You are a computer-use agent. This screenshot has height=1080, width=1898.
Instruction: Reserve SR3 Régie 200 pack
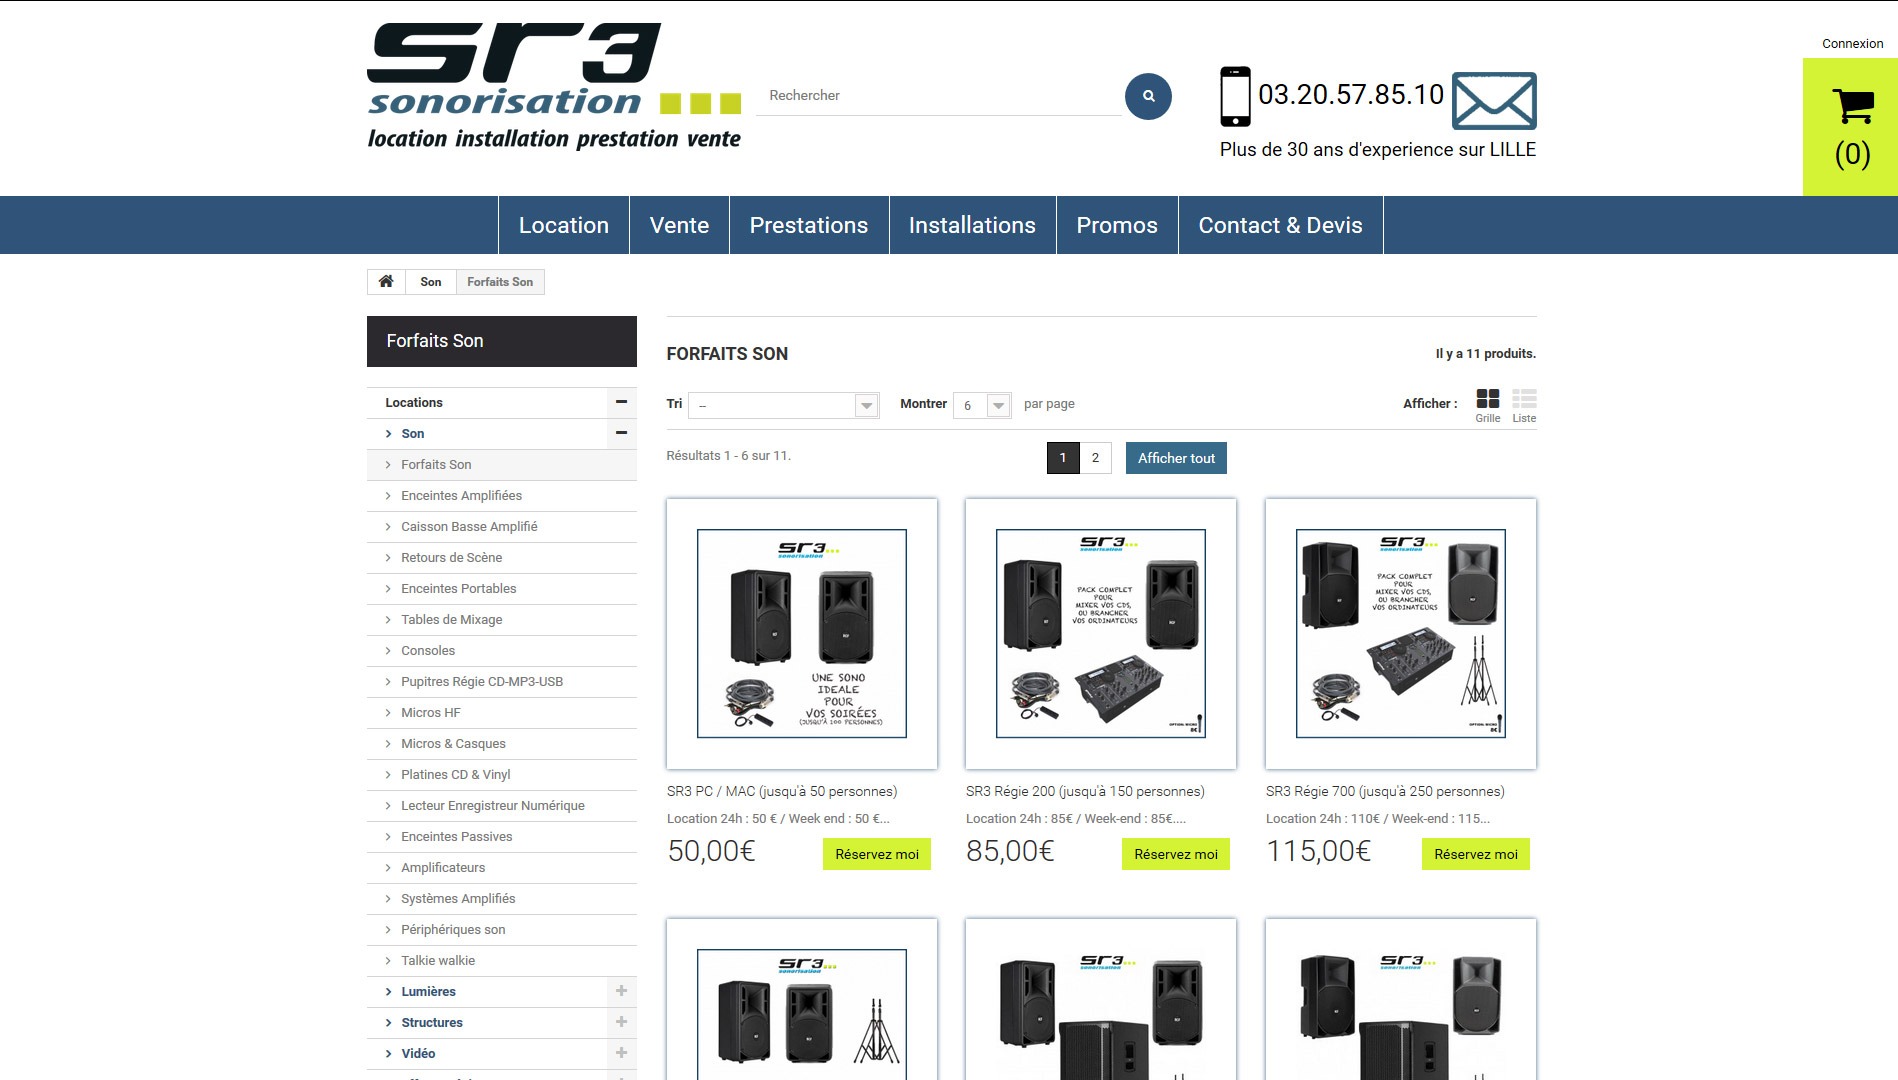click(1176, 854)
